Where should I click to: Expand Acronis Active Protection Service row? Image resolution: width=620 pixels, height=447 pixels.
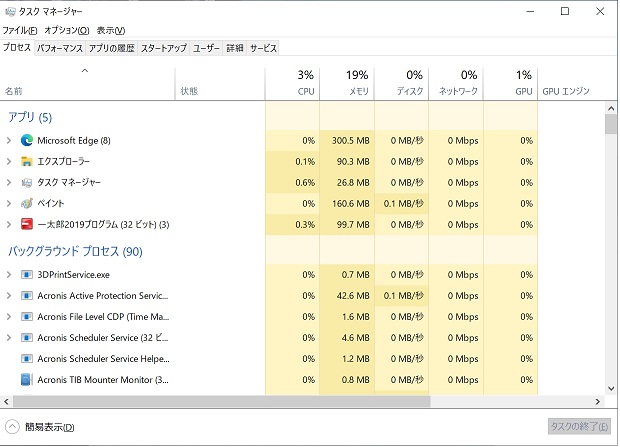point(9,295)
